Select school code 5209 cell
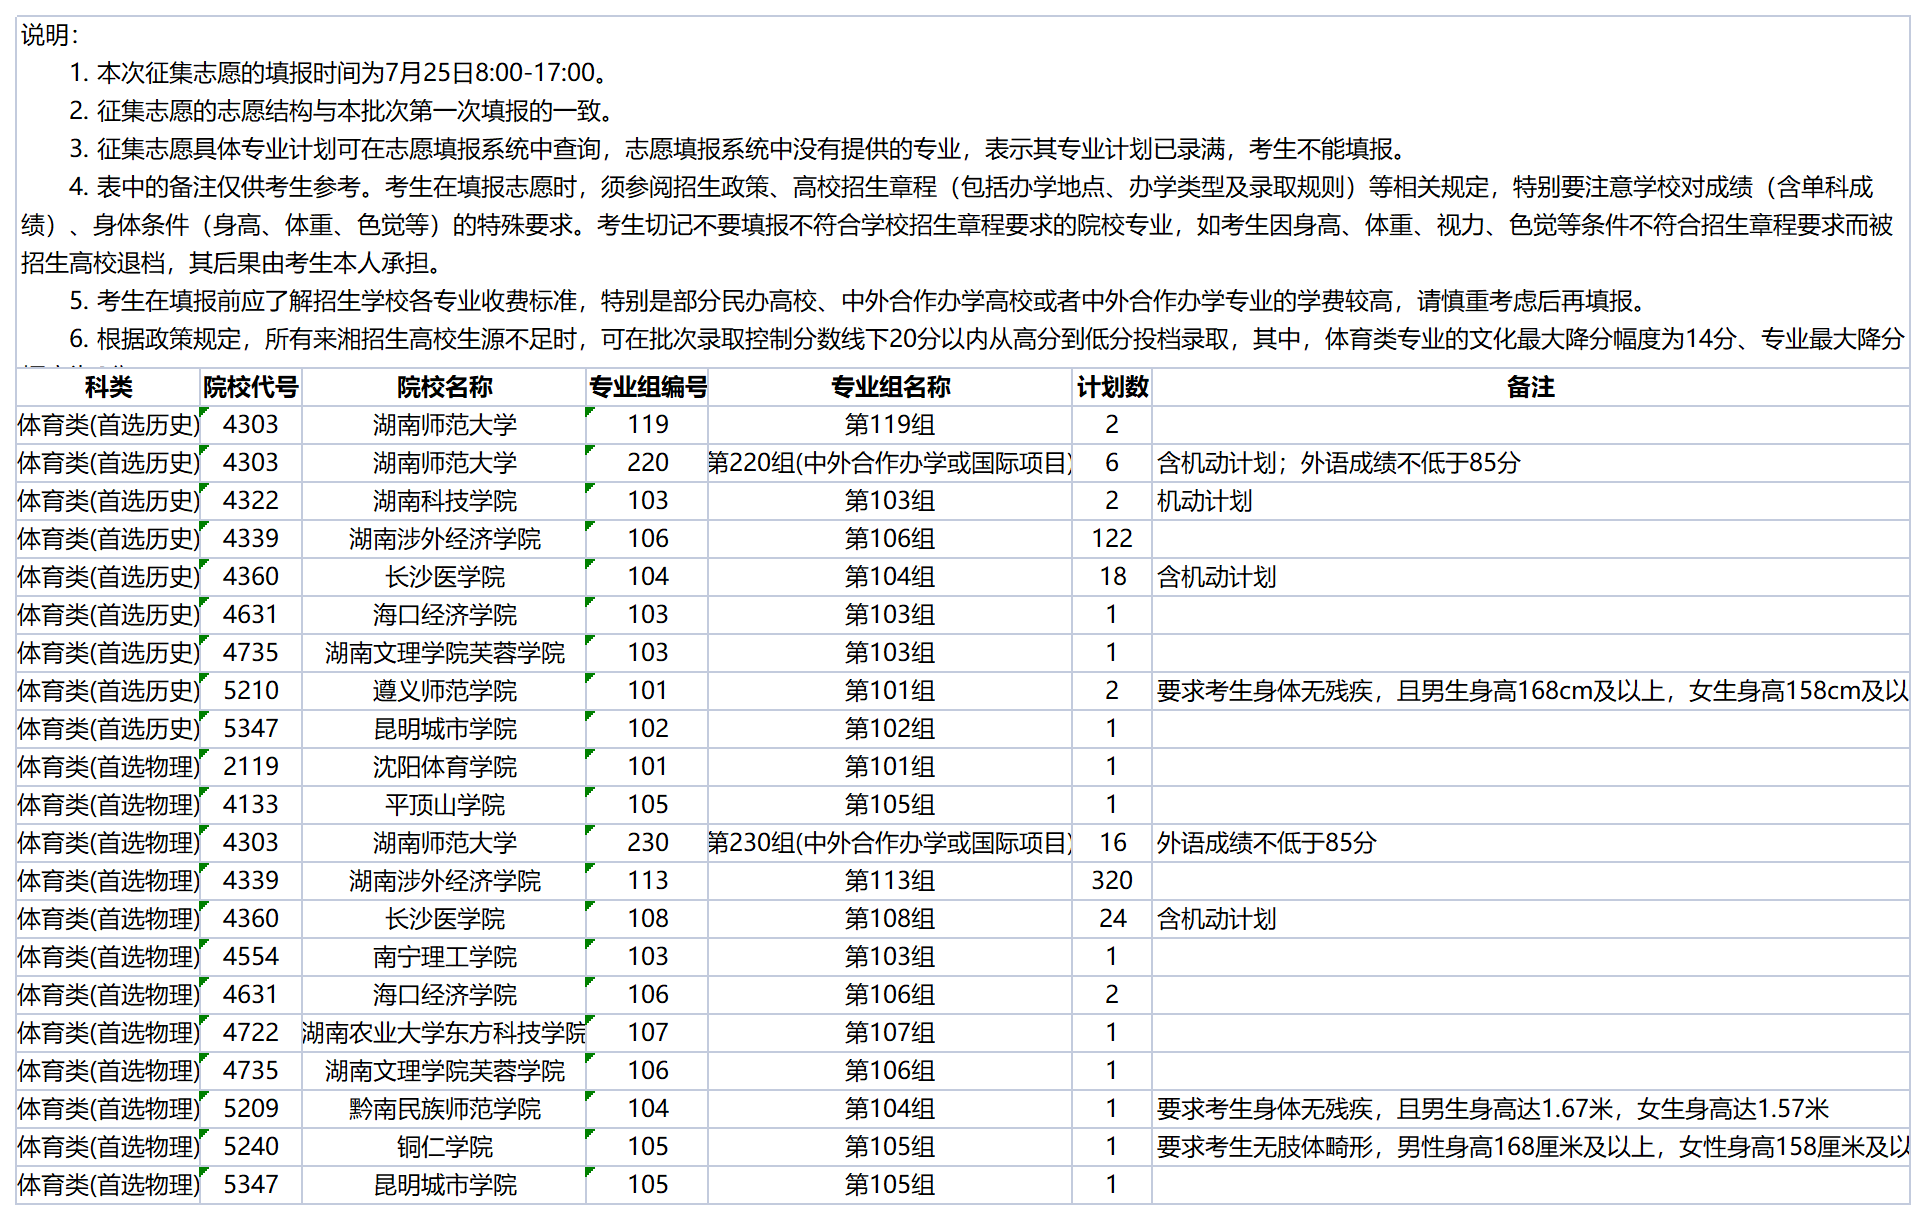Screen dimensions: 1926x1220 (251, 1109)
